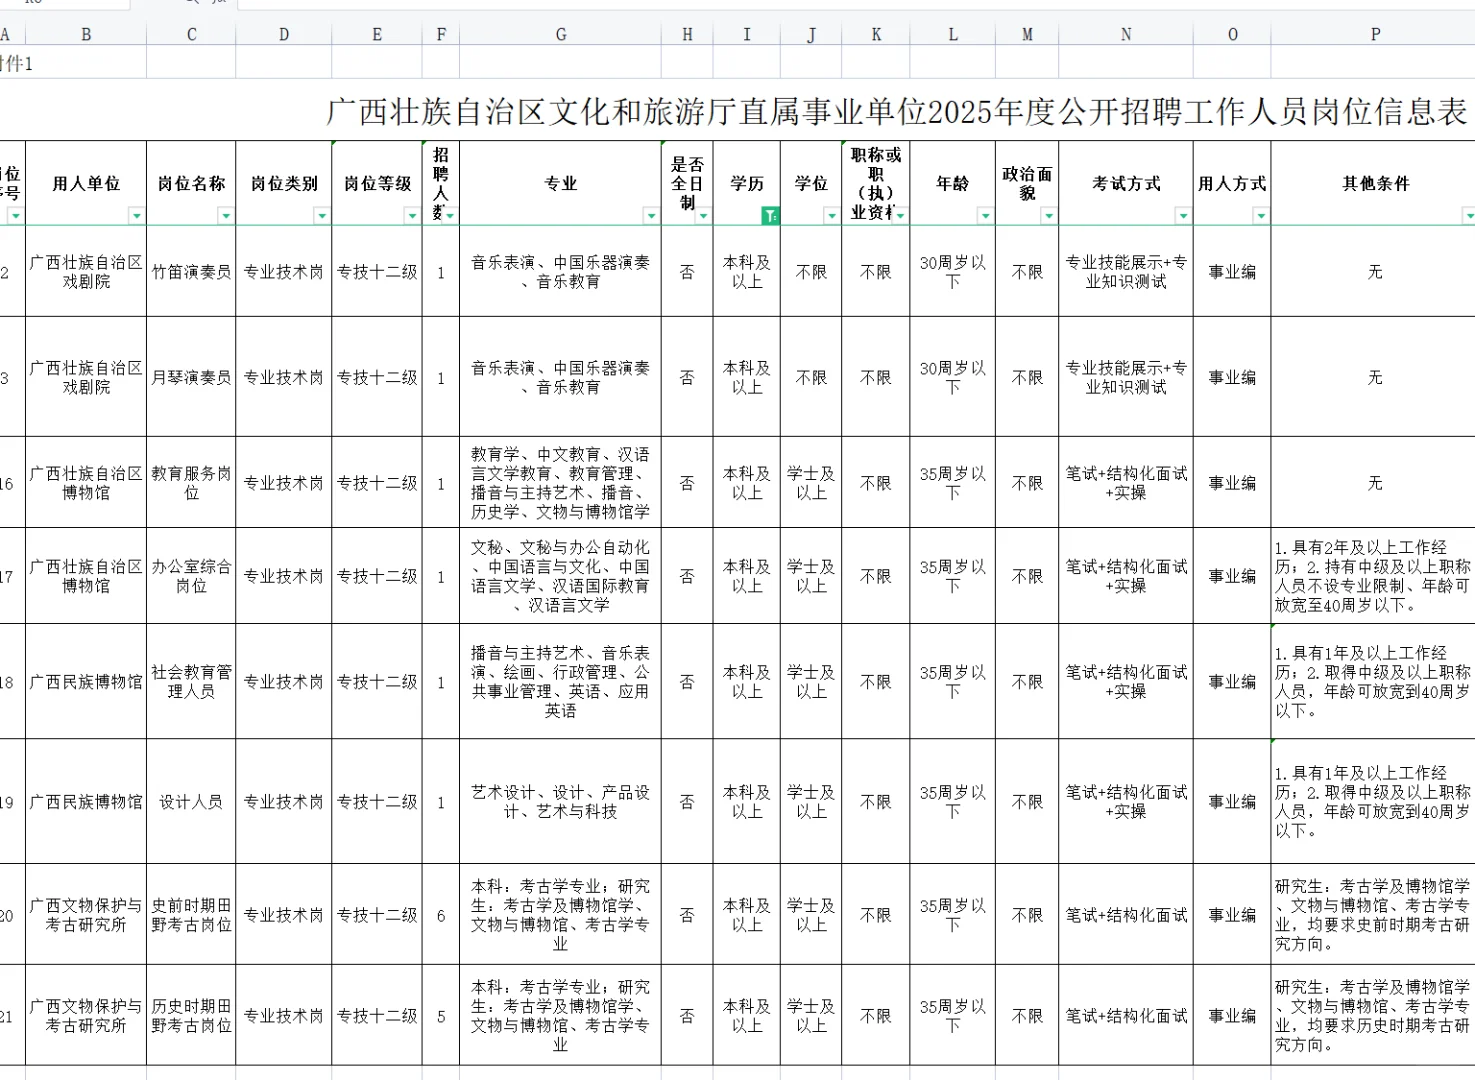This screenshot has width=1475, height=1080.
Task: Select the 广西文物保护与考古研究所 cell in the 历史时期 row
Action: tap(86, 1016)
